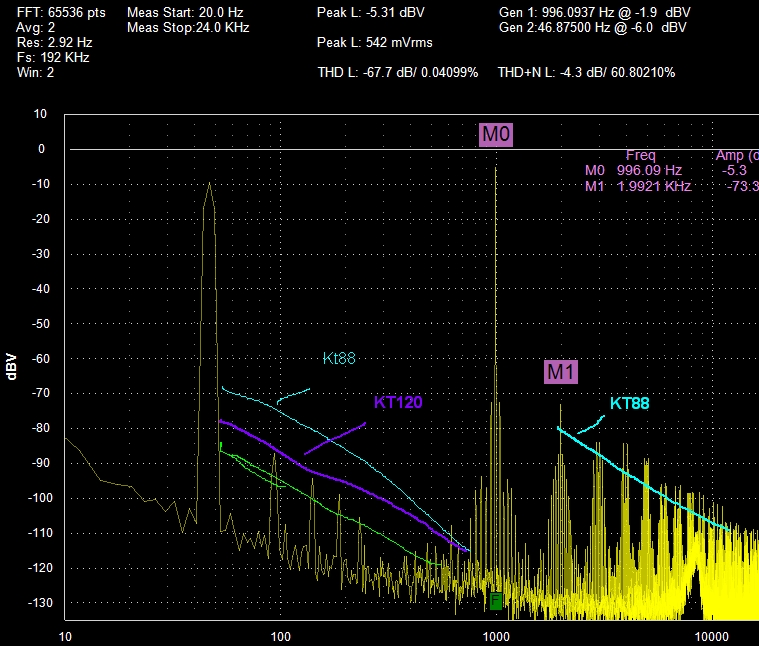This screenshot has width=759, height=646.
Task: Click Gen 1: 996.0937 Hz readout
Action: (x=594, y=13)
